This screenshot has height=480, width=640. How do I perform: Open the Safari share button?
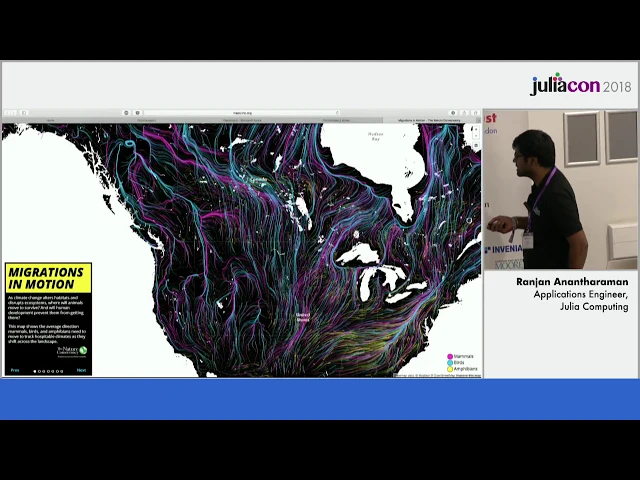464,113
